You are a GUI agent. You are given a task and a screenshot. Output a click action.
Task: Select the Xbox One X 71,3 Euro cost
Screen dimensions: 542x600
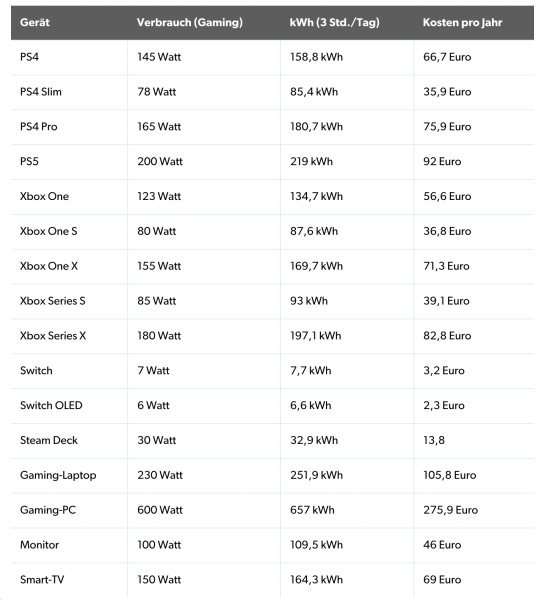(446, 266)
